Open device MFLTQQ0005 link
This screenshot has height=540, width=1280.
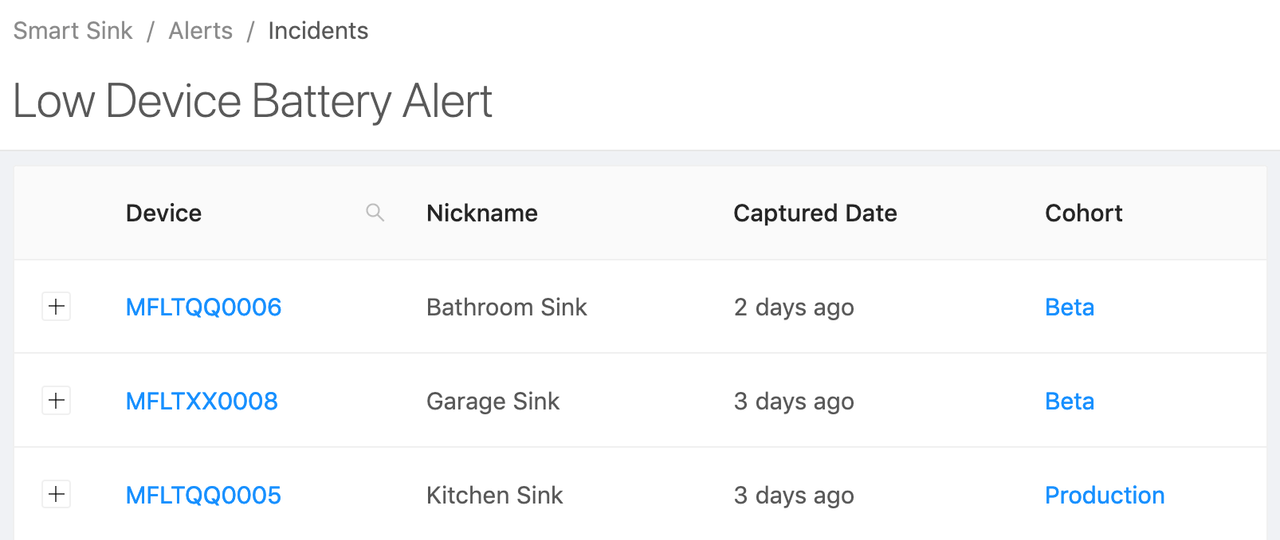(x=203, y=495)
